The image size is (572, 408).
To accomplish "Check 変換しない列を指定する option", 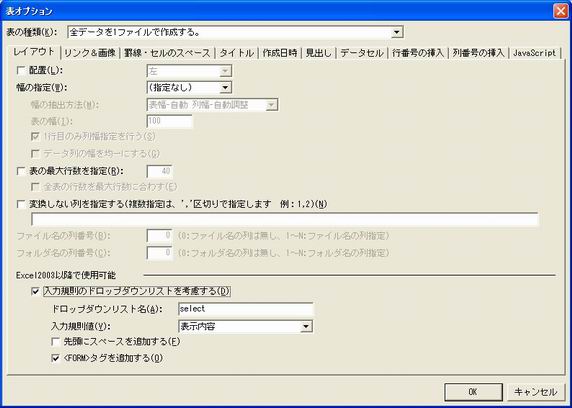I will [22, 204].
